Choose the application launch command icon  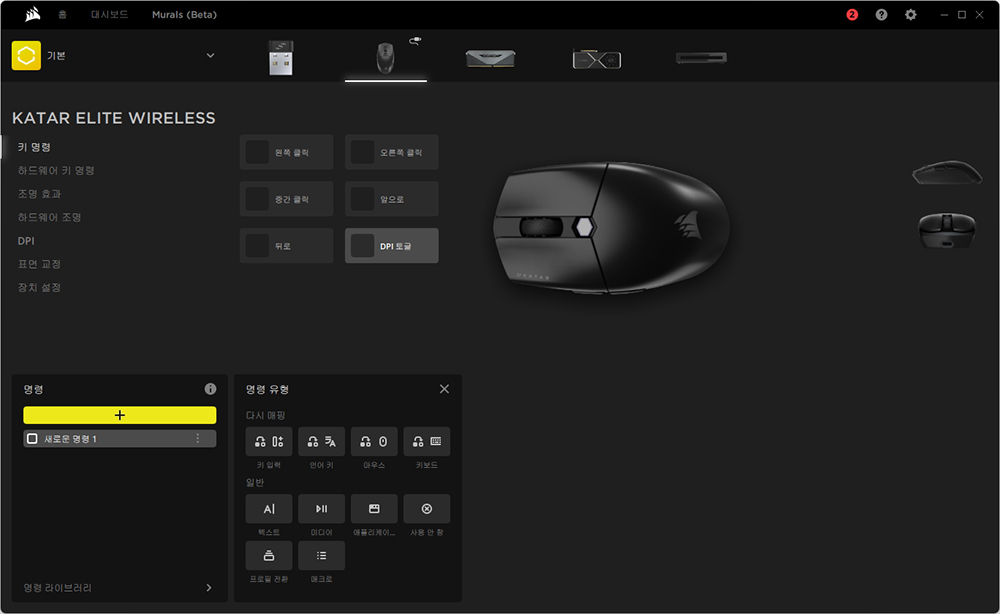pos(374,509)
